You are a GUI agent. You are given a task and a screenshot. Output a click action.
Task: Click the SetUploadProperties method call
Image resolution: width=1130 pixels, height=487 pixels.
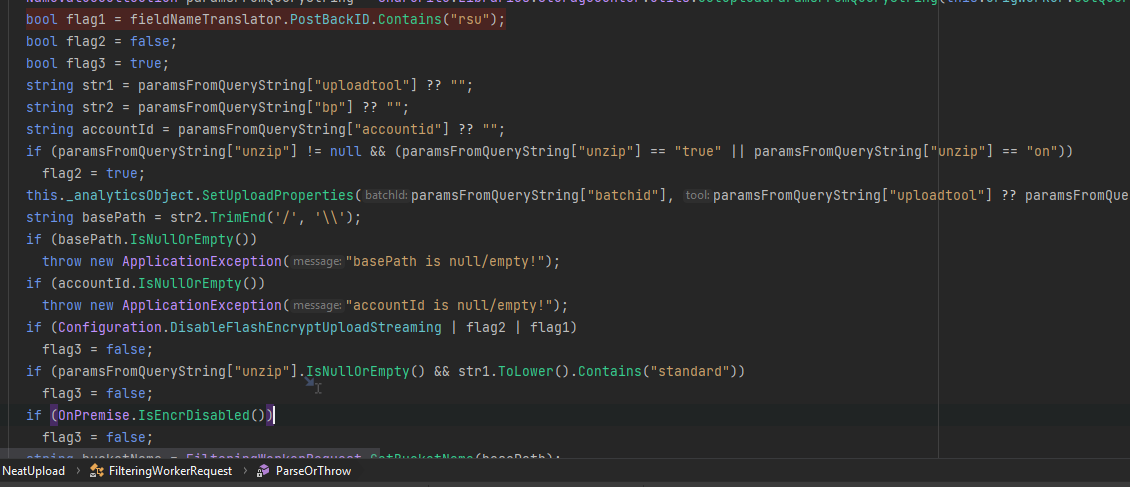tap(277, 195)
